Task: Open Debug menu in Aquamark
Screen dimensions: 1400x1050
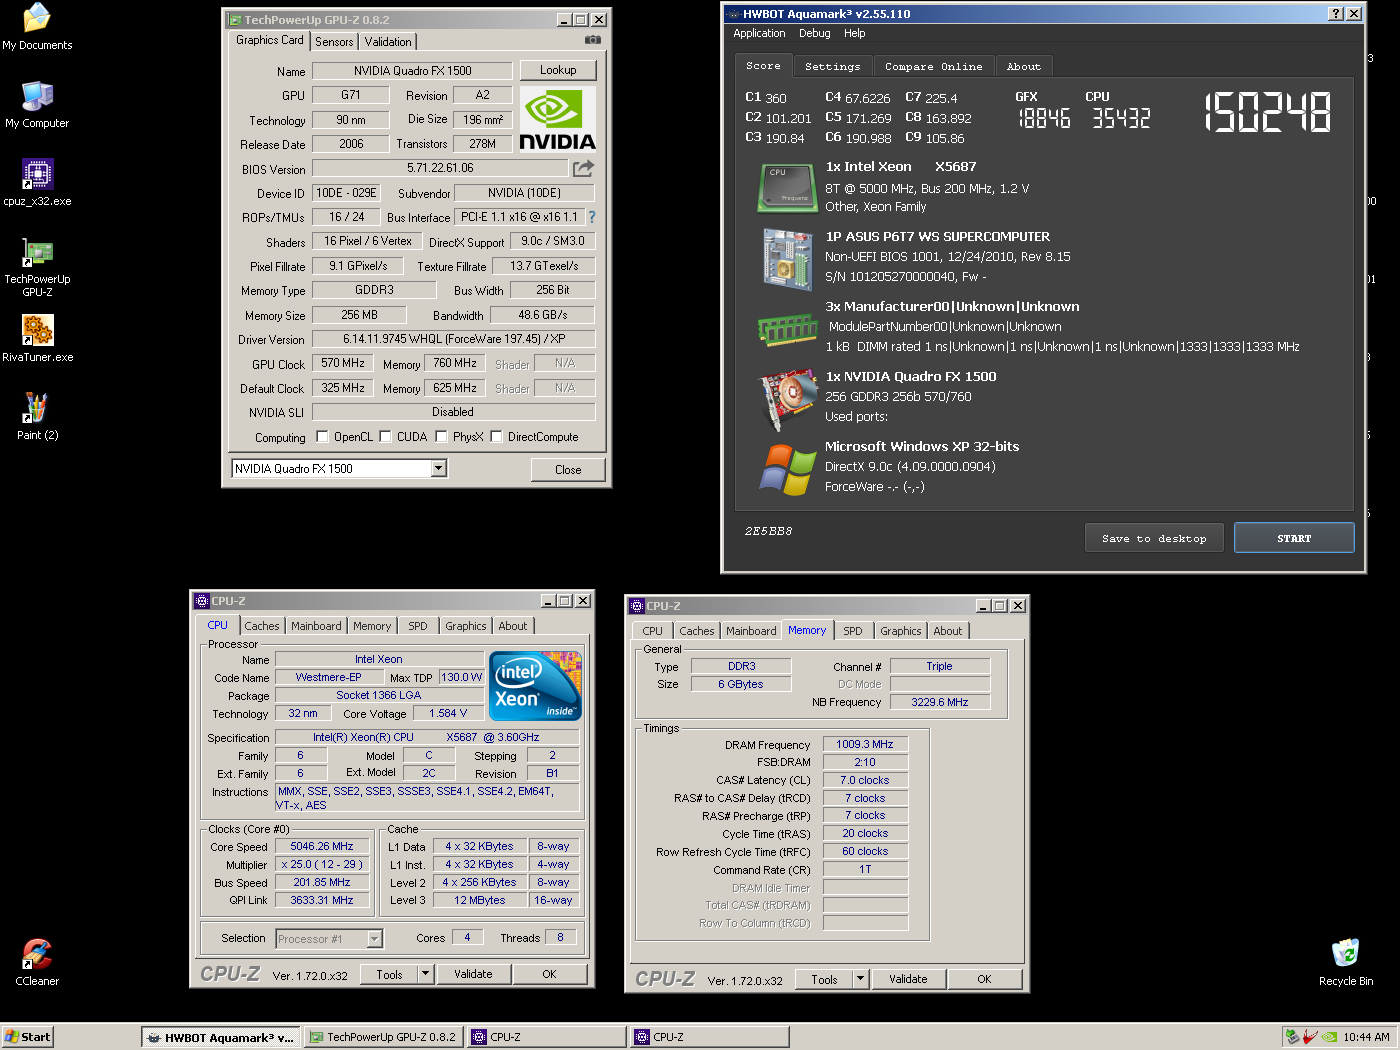Action: tap(814, 33)
